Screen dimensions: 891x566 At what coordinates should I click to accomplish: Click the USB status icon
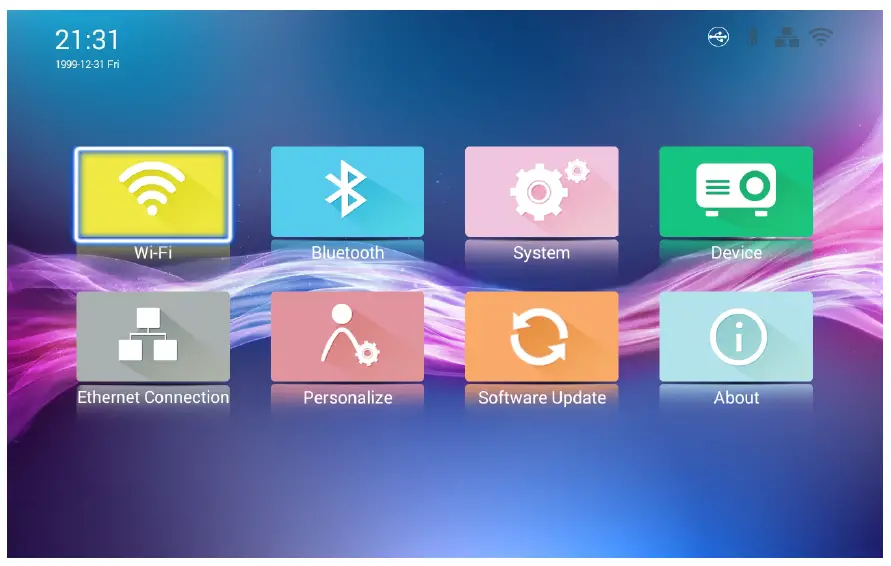click(718, 38)
